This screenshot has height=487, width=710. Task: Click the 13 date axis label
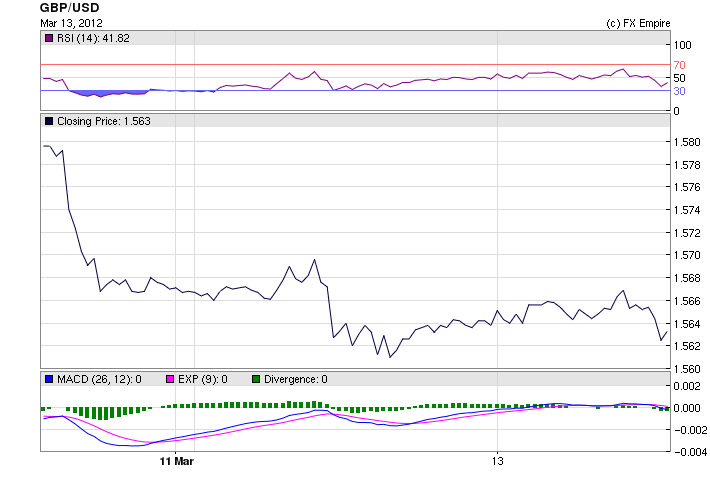(497, 461)
